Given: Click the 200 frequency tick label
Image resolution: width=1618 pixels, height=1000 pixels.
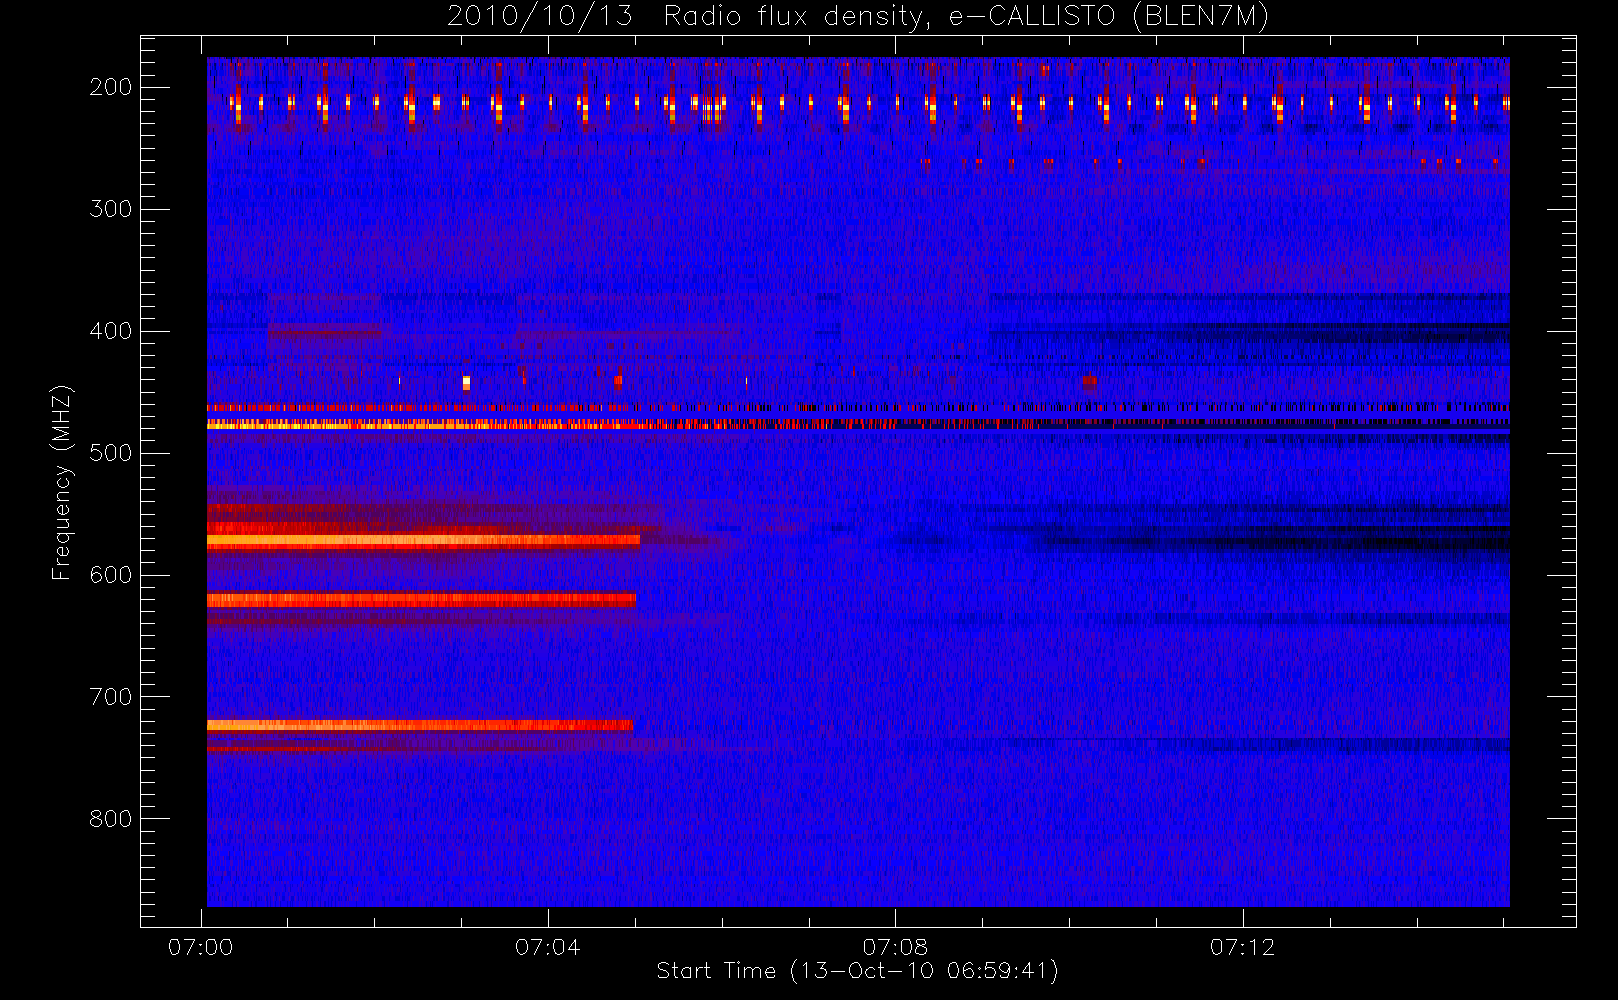Looking at the screenshot, I should pos(110,87).
